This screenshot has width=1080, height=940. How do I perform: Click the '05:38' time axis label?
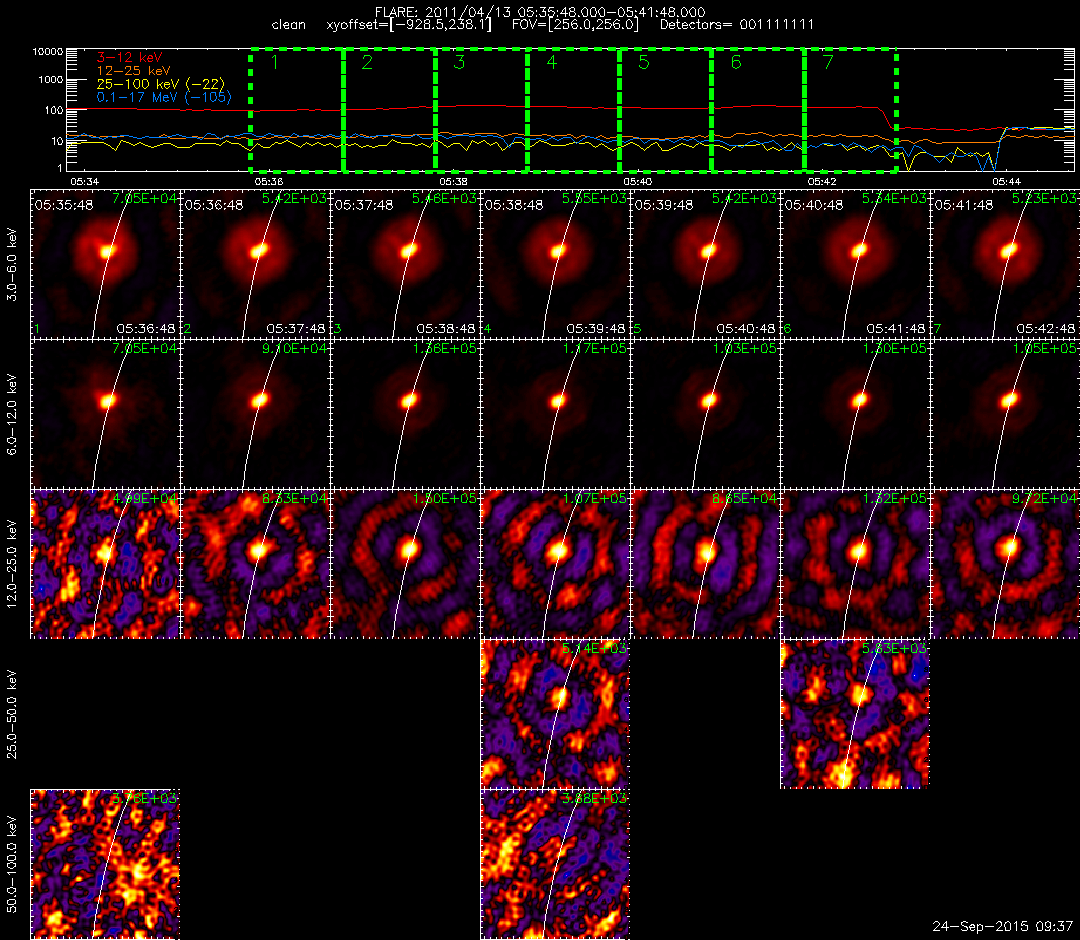(x=453, y=182)
